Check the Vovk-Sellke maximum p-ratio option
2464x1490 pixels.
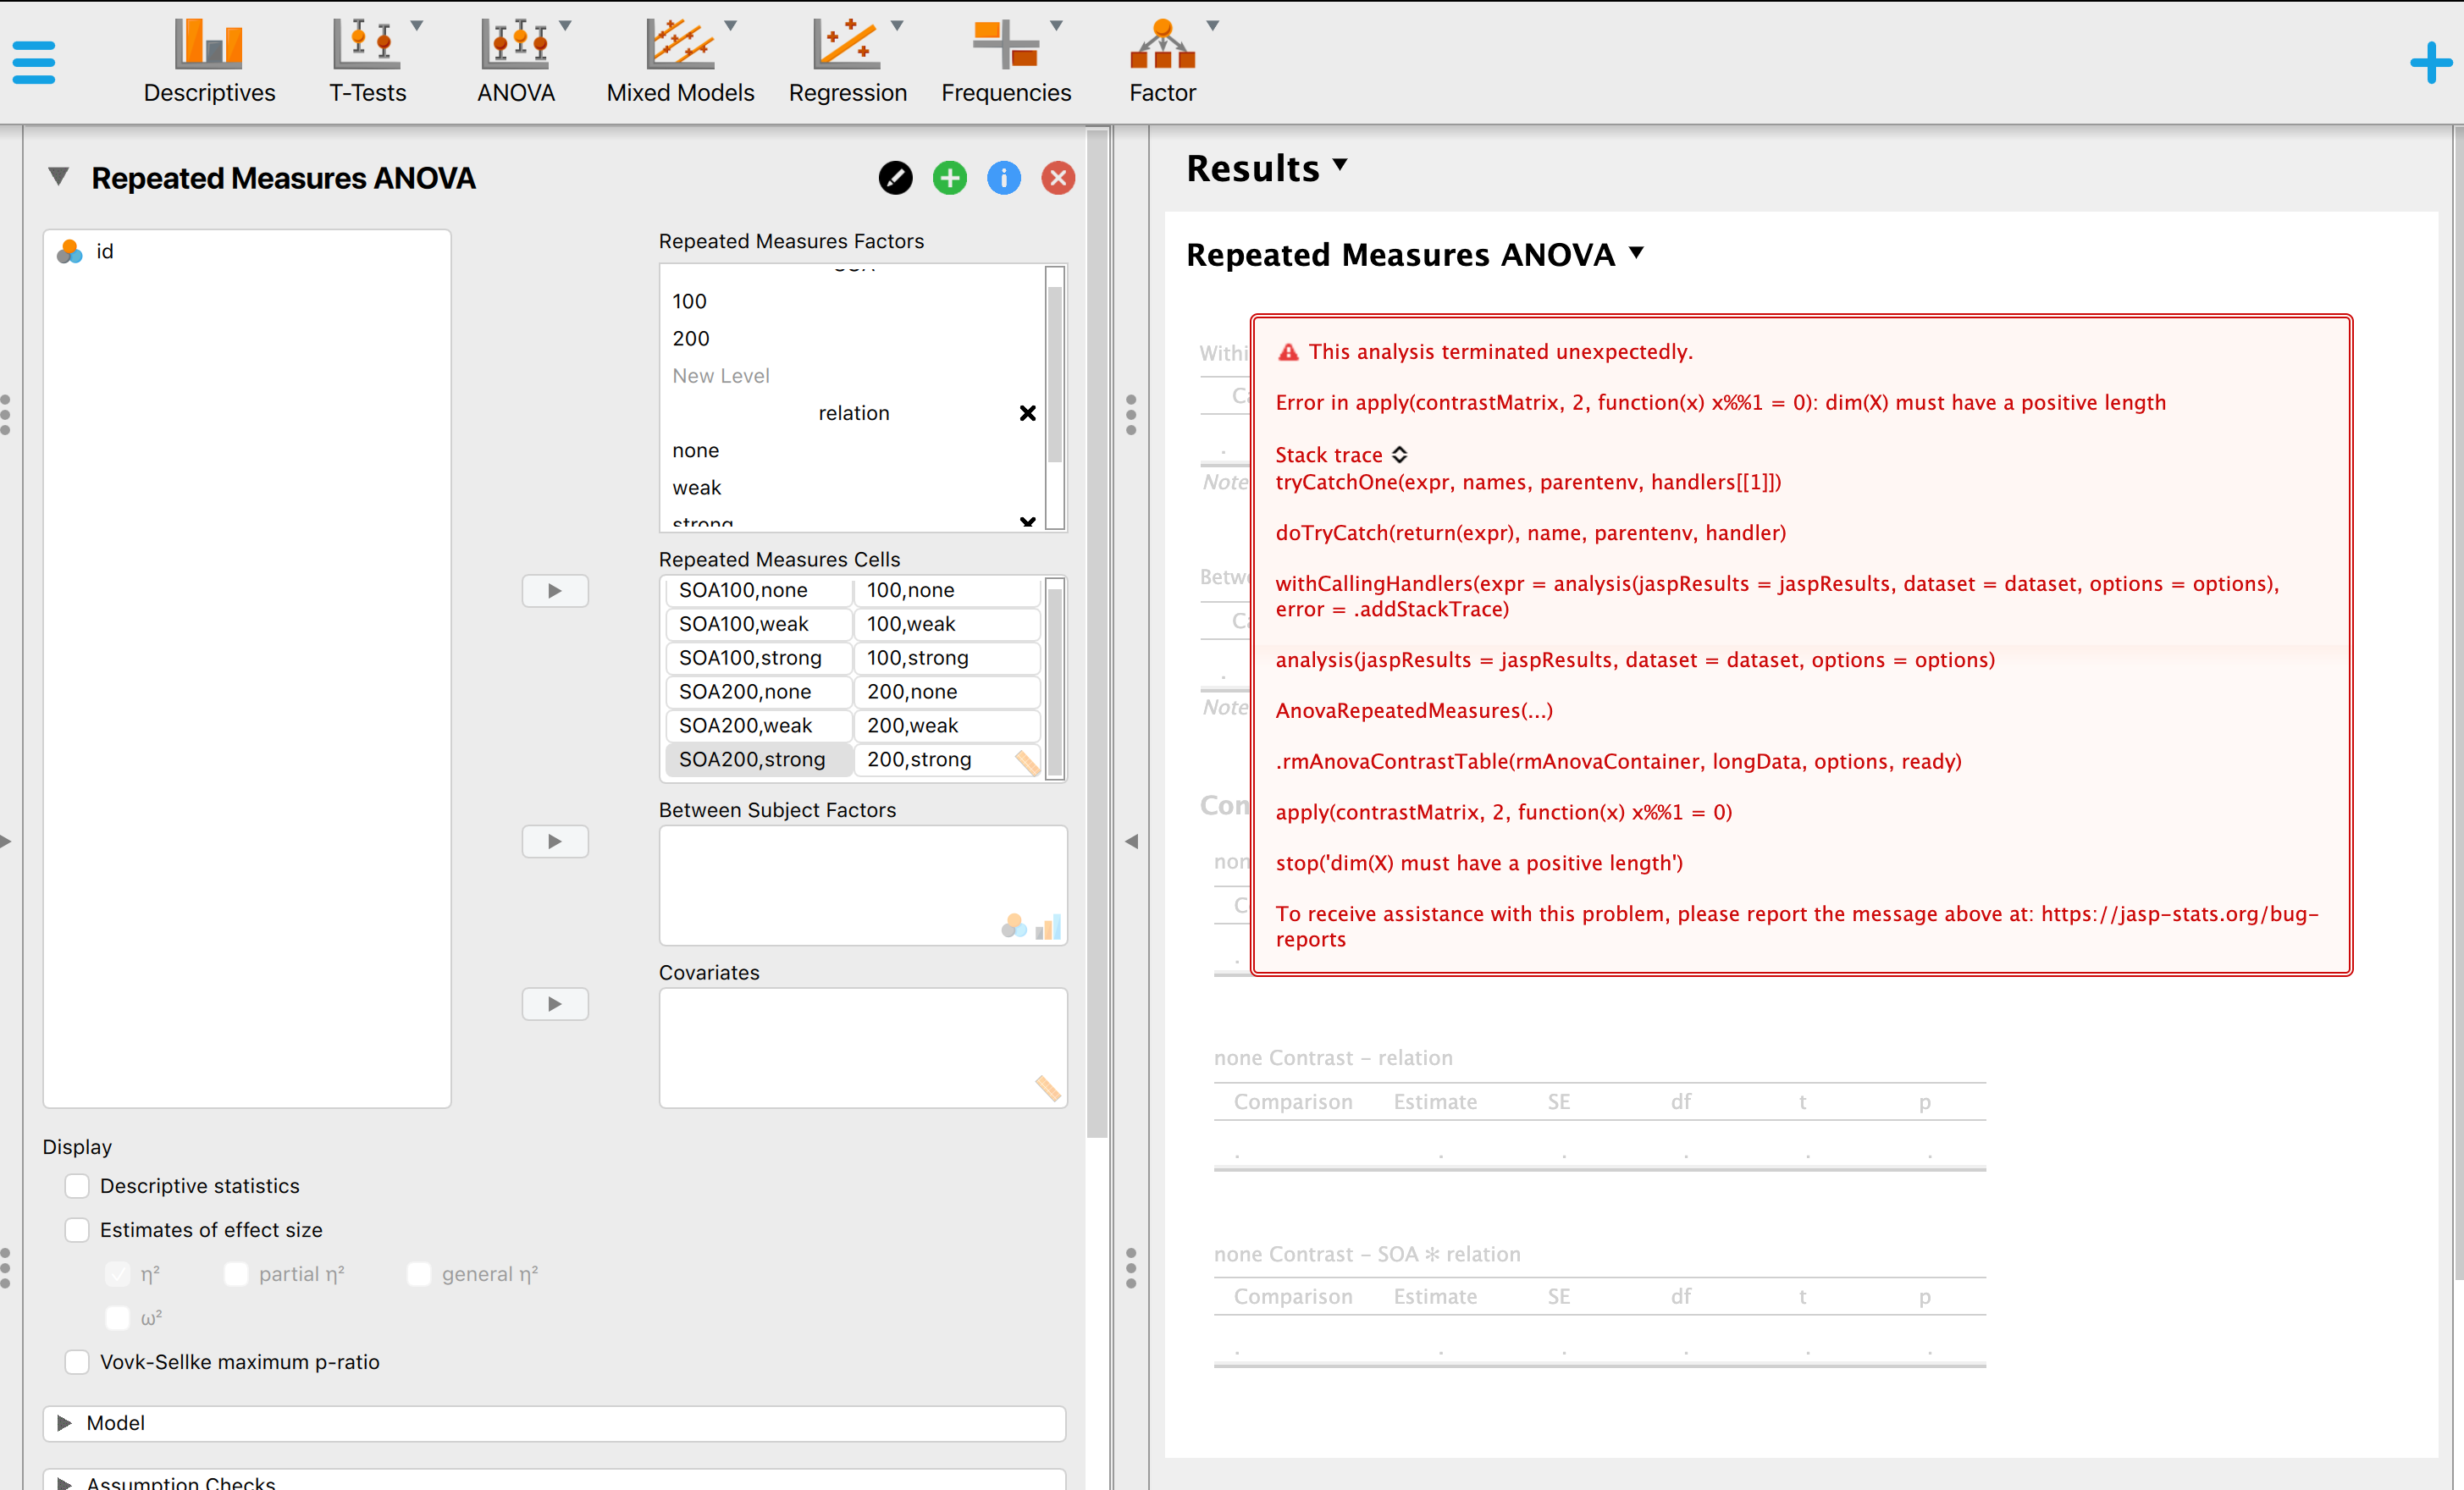point(76,1362)
